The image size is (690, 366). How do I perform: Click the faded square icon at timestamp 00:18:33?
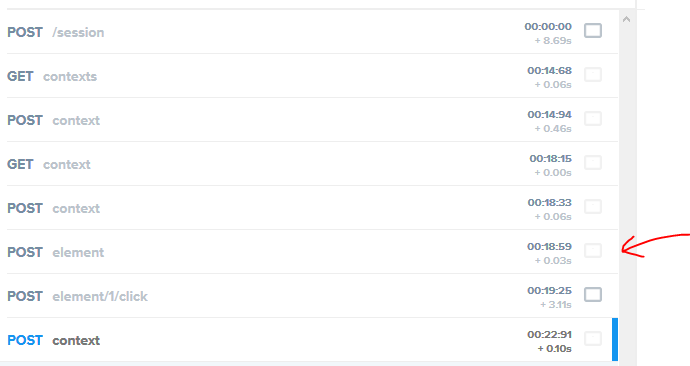coord(593,207)
